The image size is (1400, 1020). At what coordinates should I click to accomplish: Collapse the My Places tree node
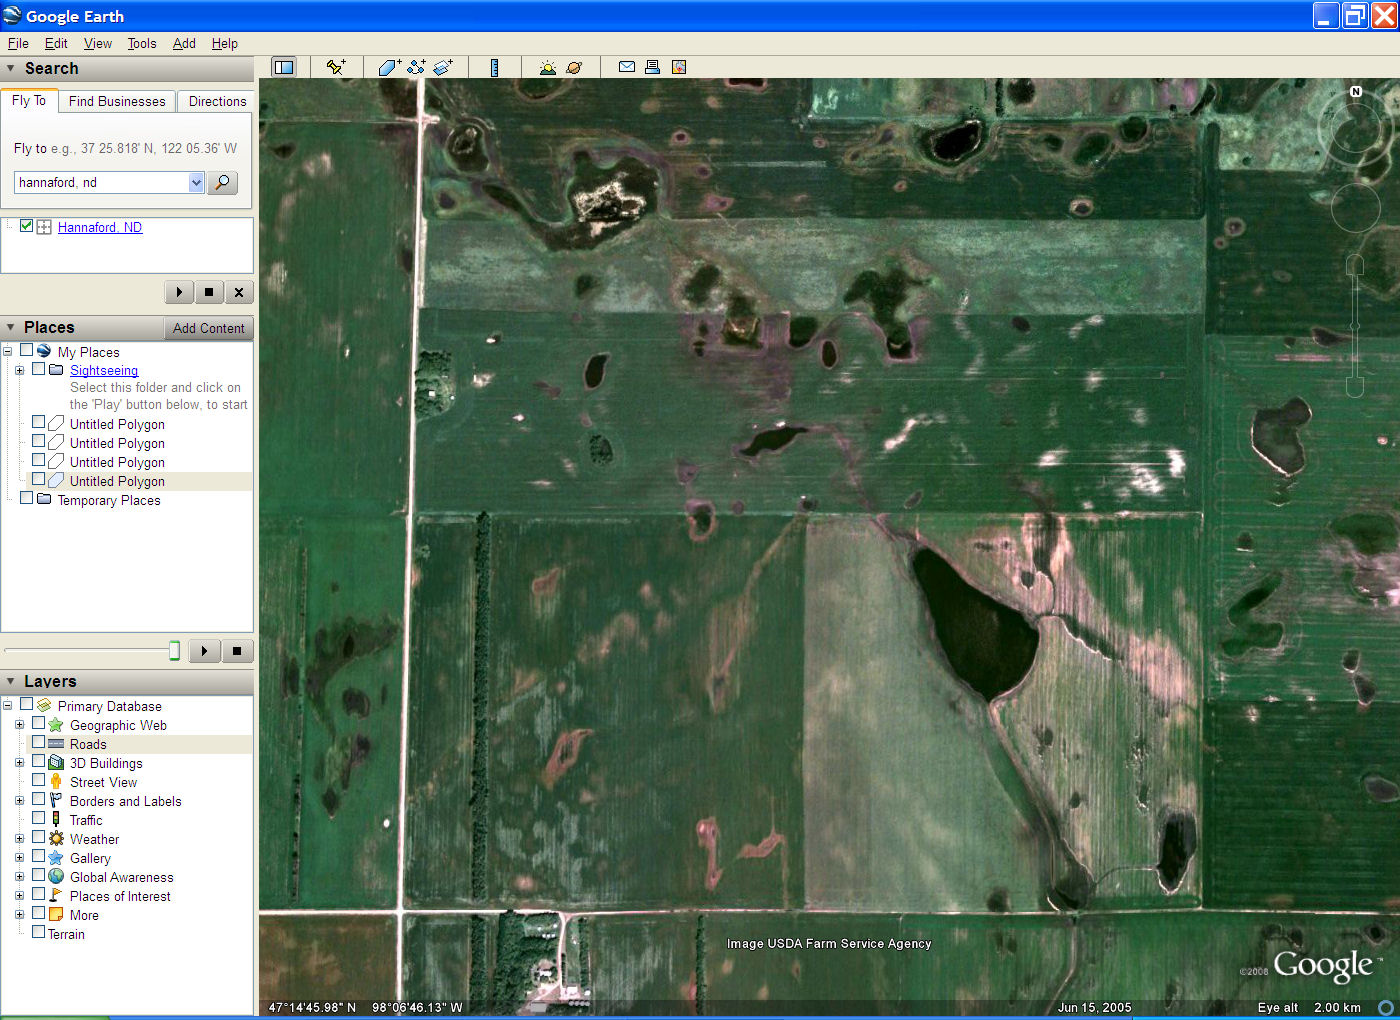pos(7,351)
